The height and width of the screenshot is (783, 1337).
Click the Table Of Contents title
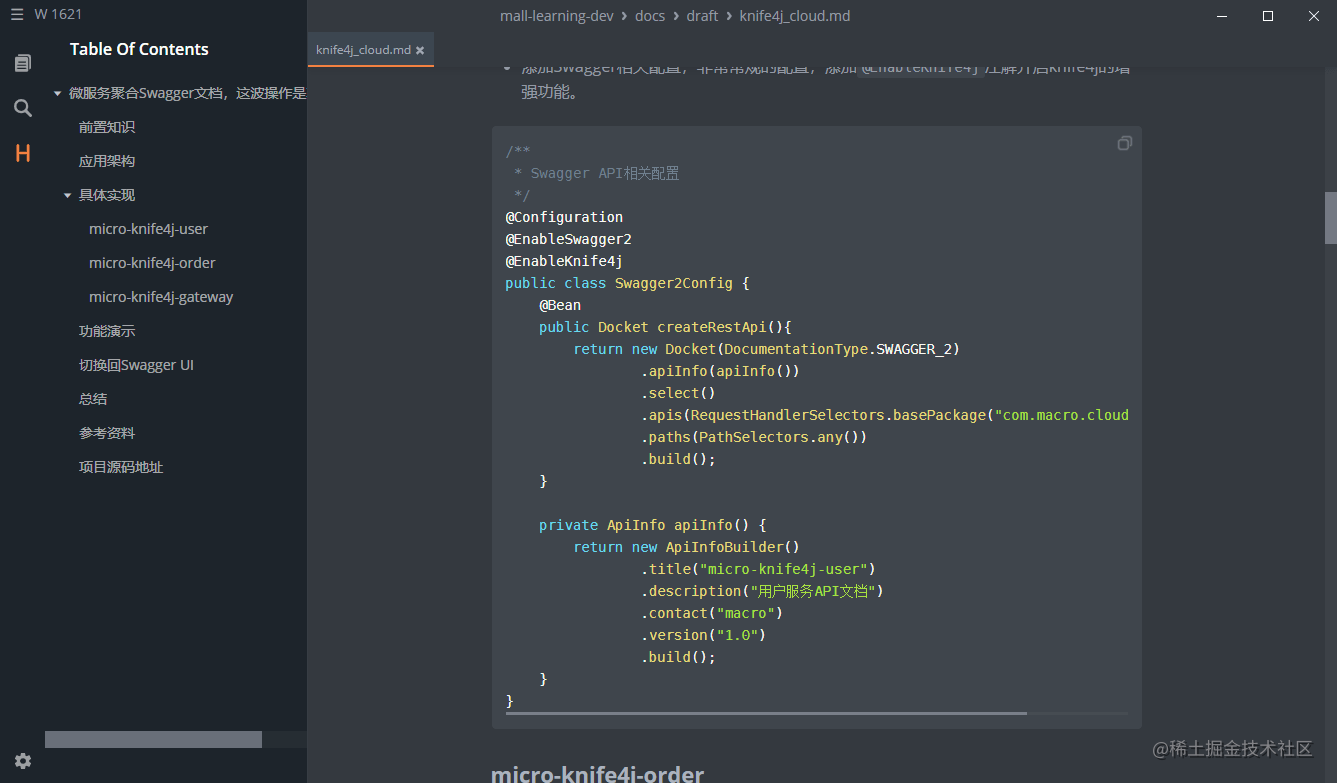(x=139, y=49)
